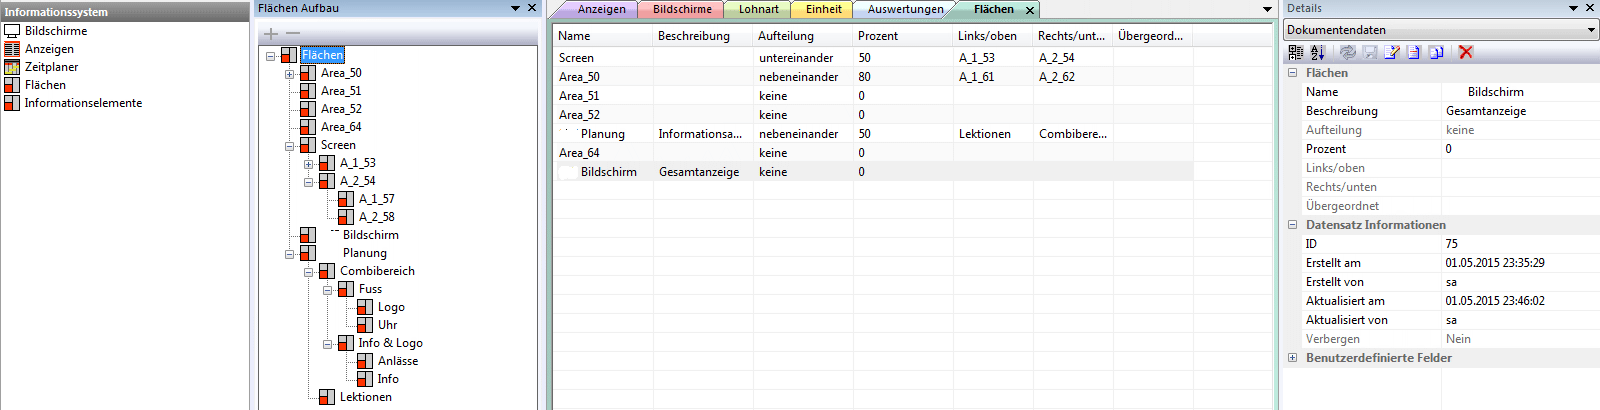1600x410 pixels.
Task: Expand the Area_50 tree node
Action: coord(289,74)
